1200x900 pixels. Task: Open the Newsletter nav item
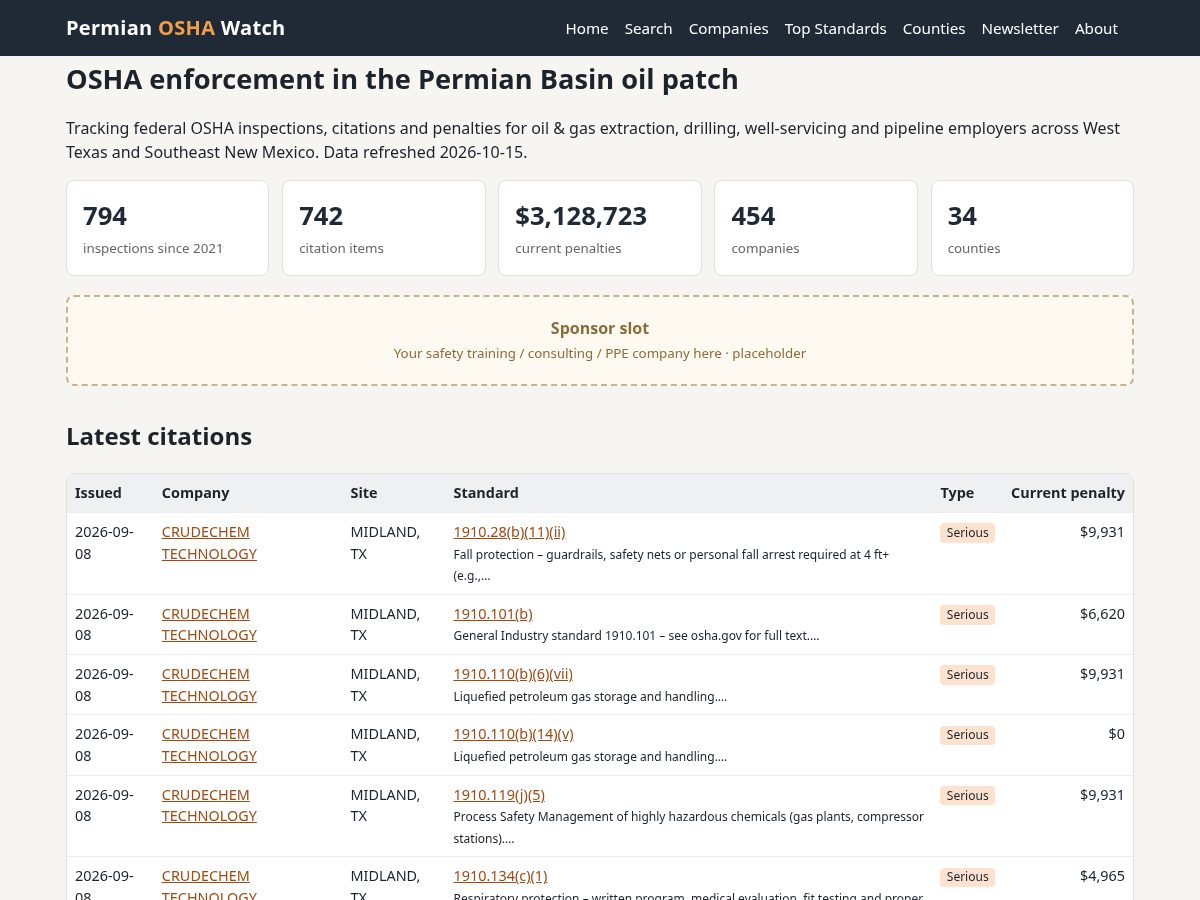1020,28
